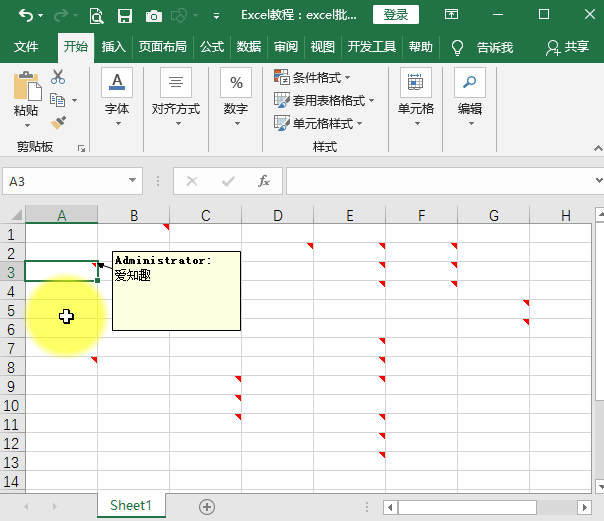The image size is (604, 521).
Task: Open the 数字 number format group
Action: [x=236, y=98]
